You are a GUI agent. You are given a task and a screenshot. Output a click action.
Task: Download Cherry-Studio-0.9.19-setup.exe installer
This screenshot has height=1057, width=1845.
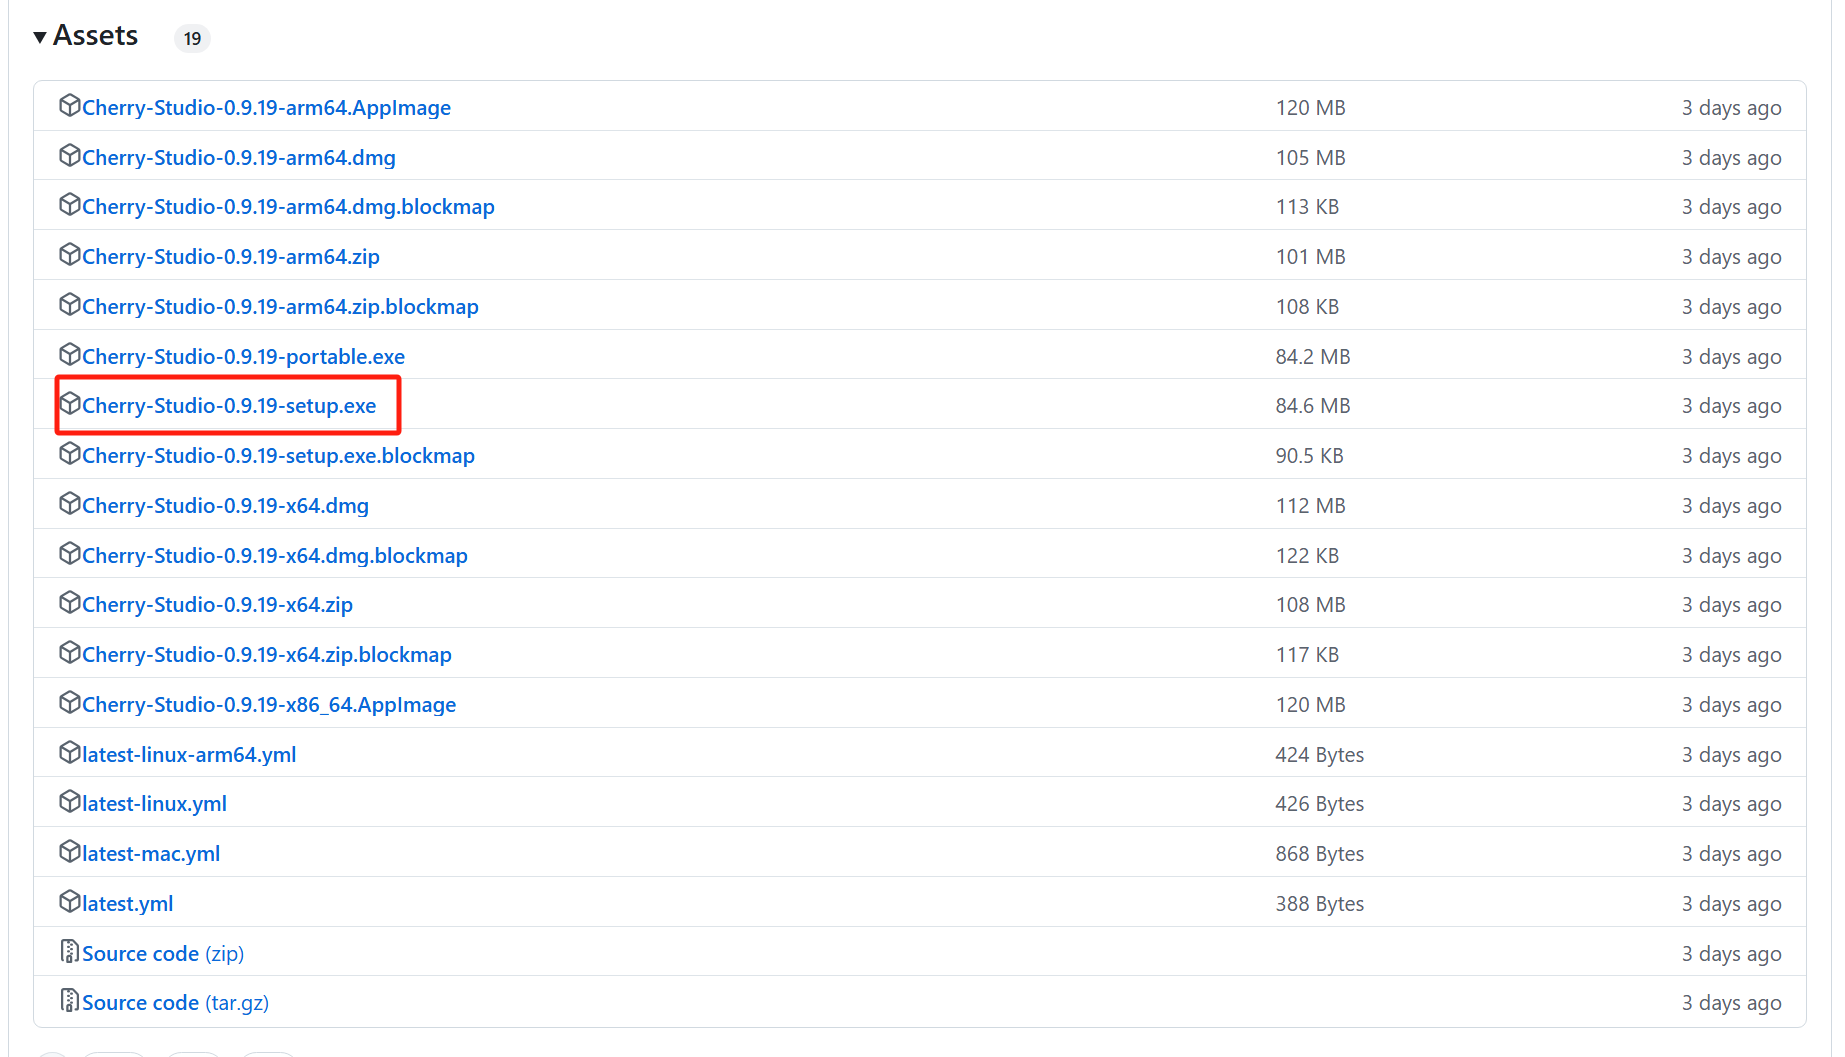point(229,405)
